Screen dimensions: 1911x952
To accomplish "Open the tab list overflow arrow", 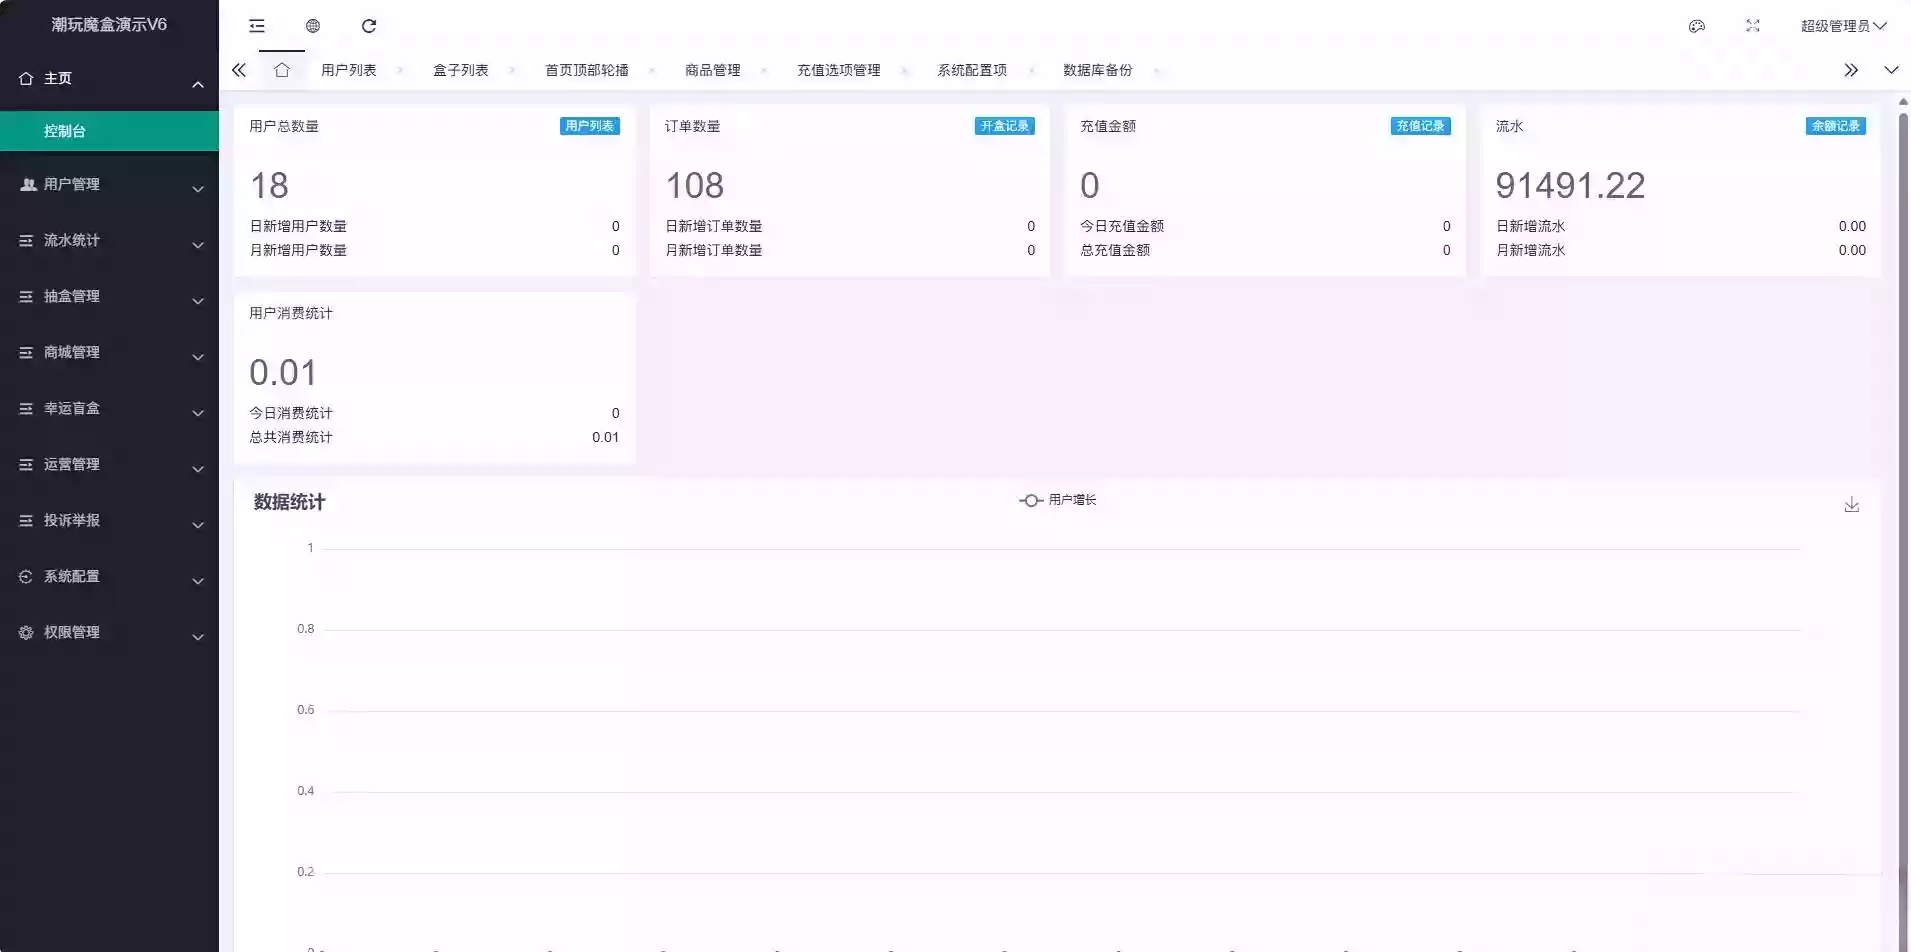I will 1853,70.
